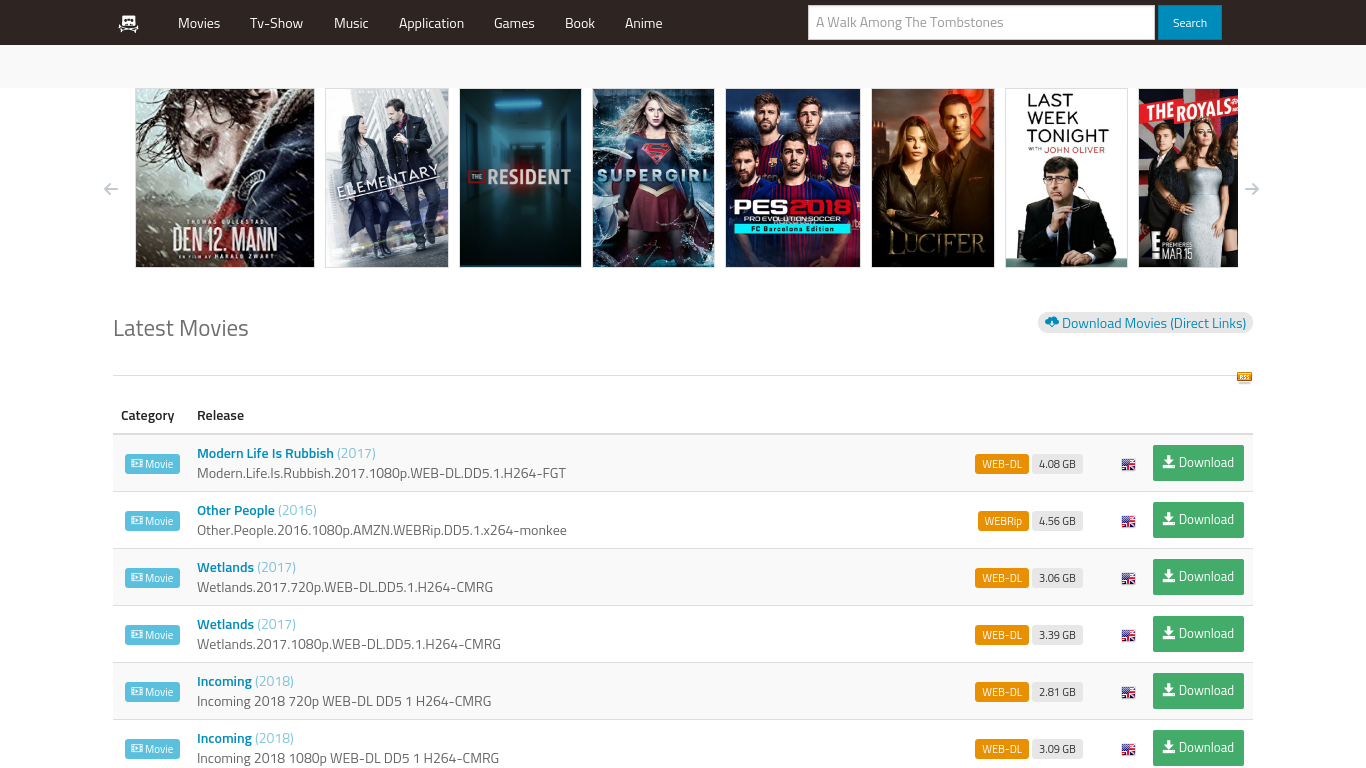Click the site logo icon

click(x=128, y=23)
